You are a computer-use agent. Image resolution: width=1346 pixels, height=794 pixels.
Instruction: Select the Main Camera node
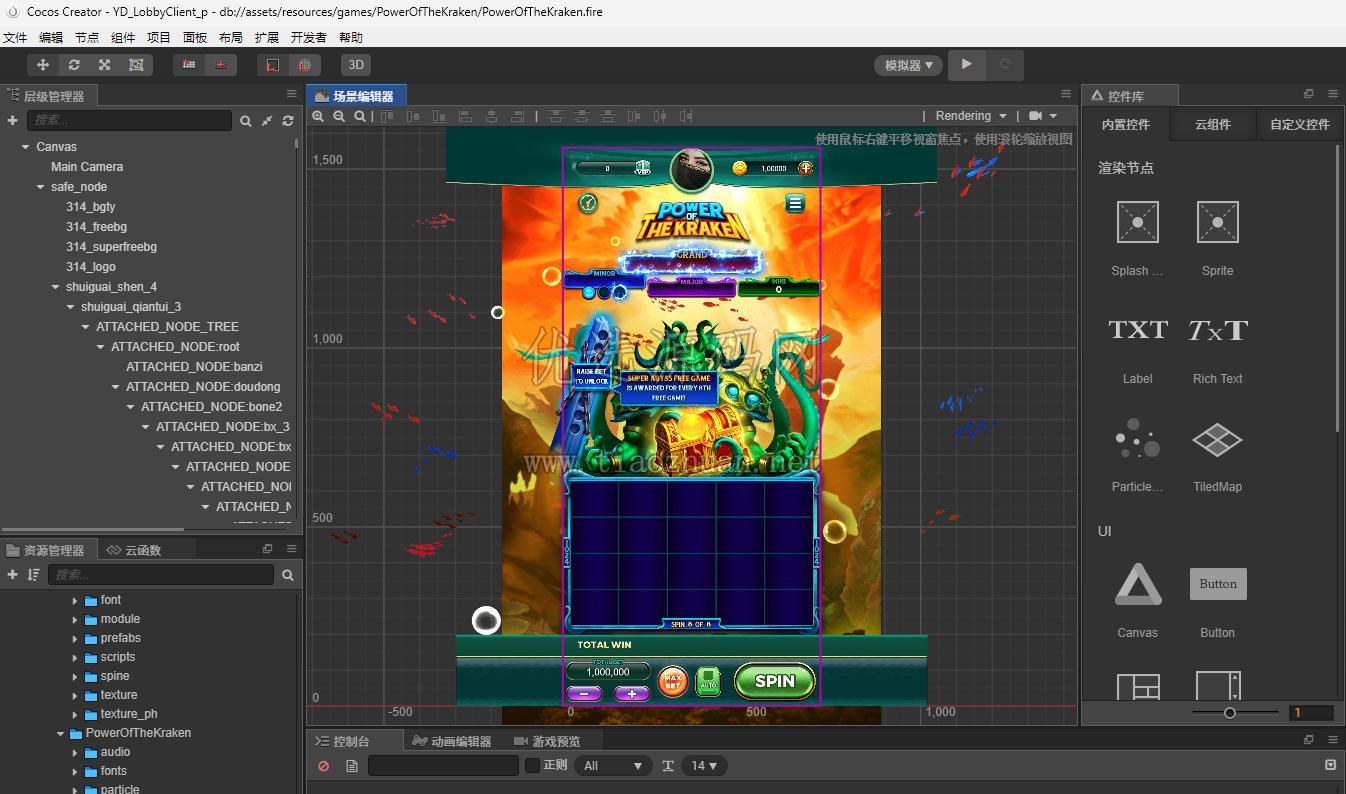pos(87,167)
